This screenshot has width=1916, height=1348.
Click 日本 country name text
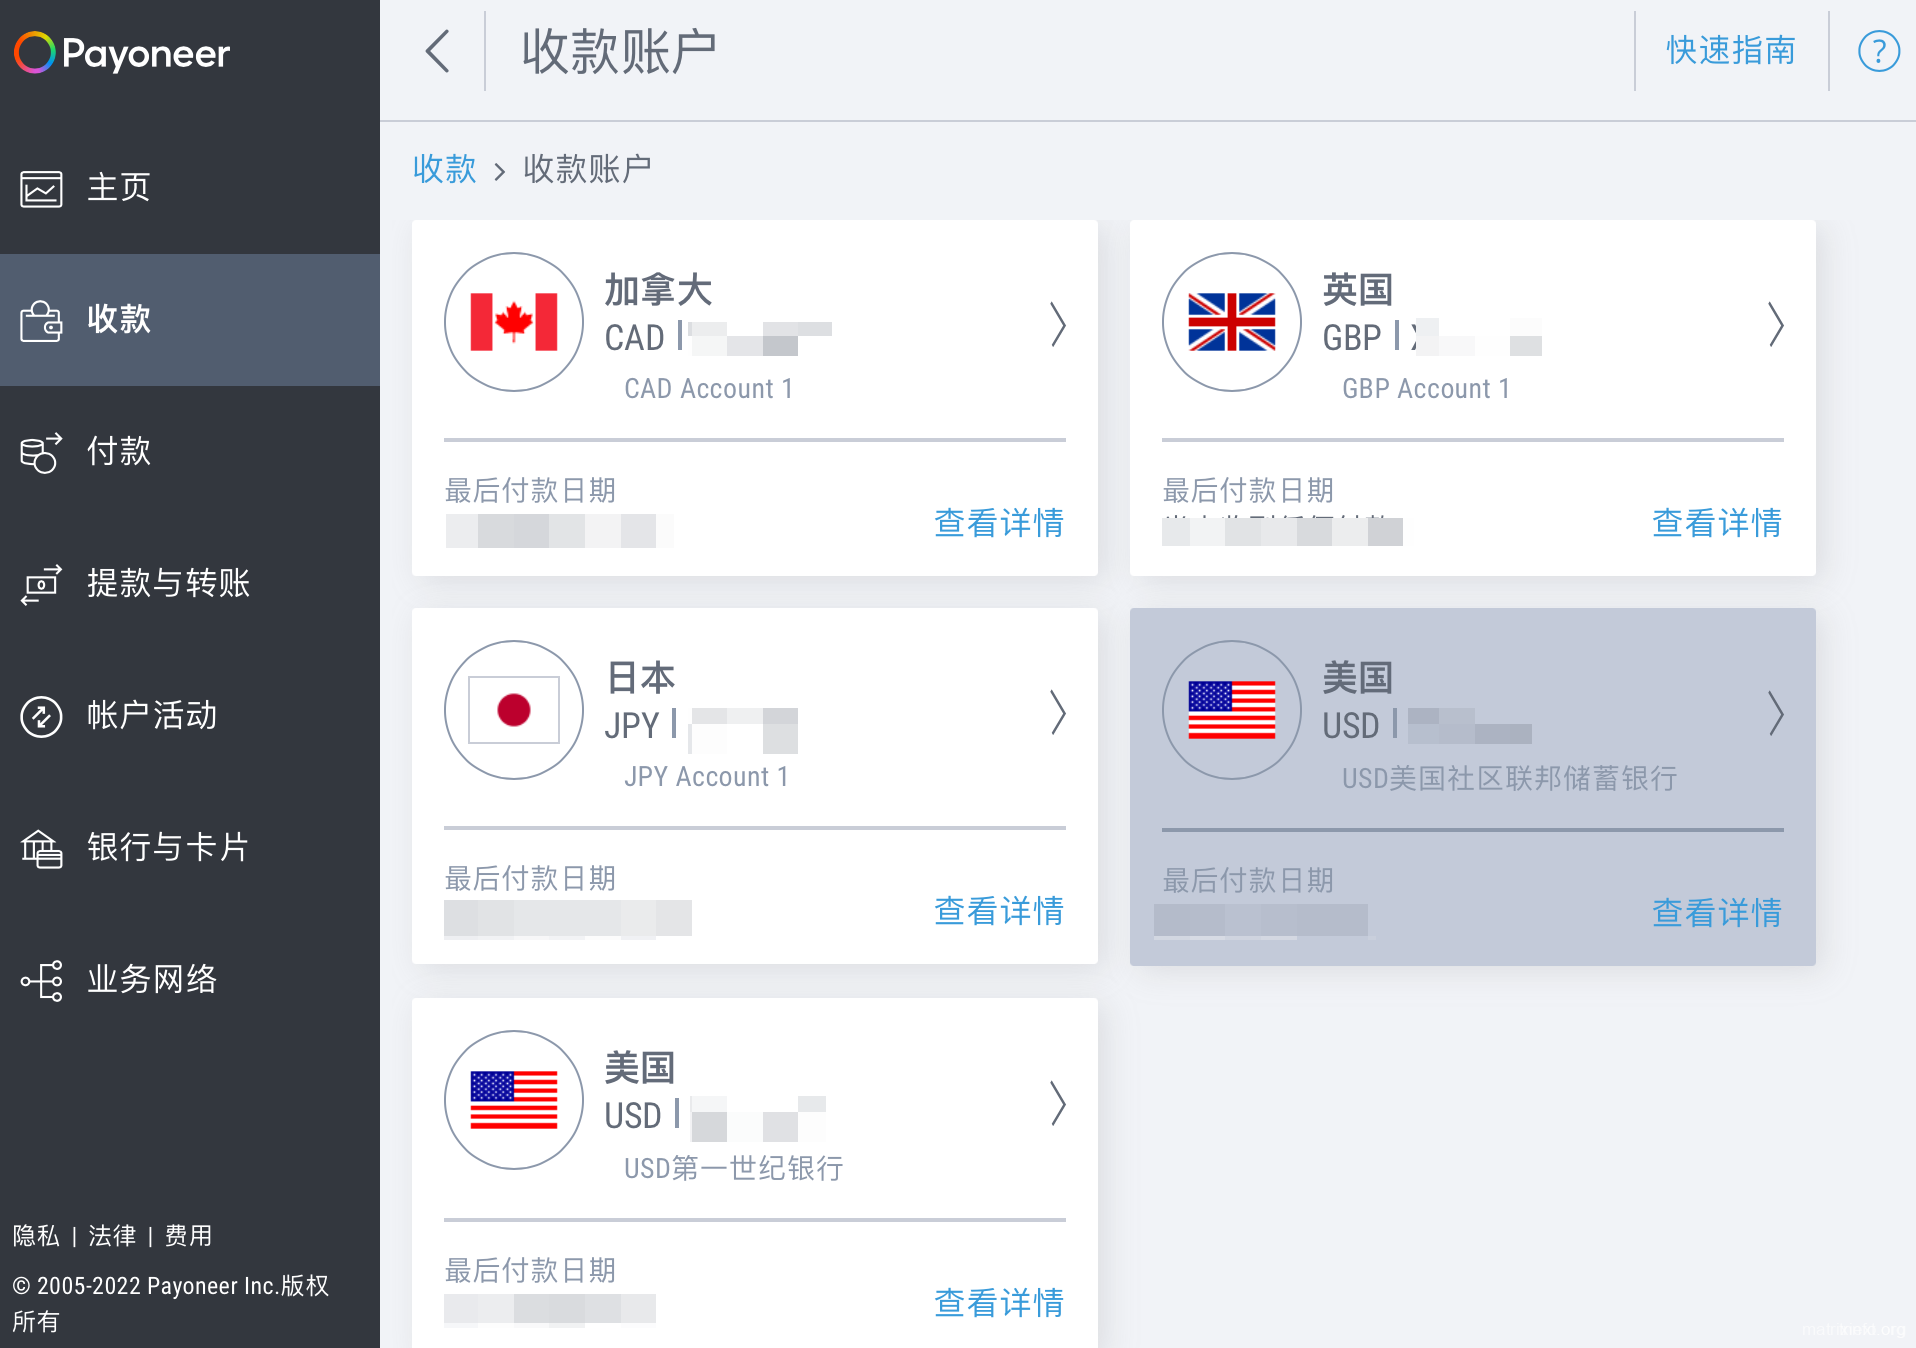click(641, 678)
